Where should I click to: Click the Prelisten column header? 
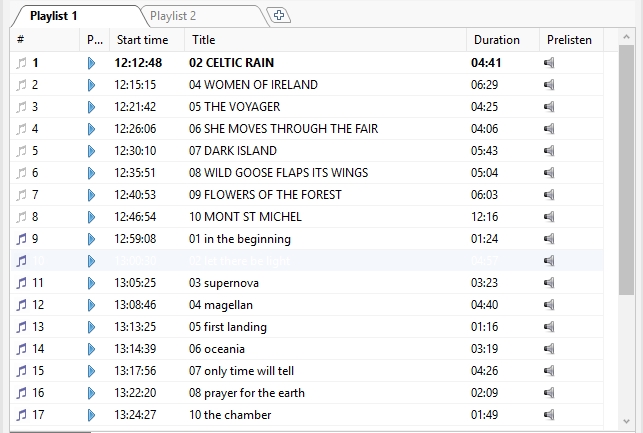coord(570,40)
